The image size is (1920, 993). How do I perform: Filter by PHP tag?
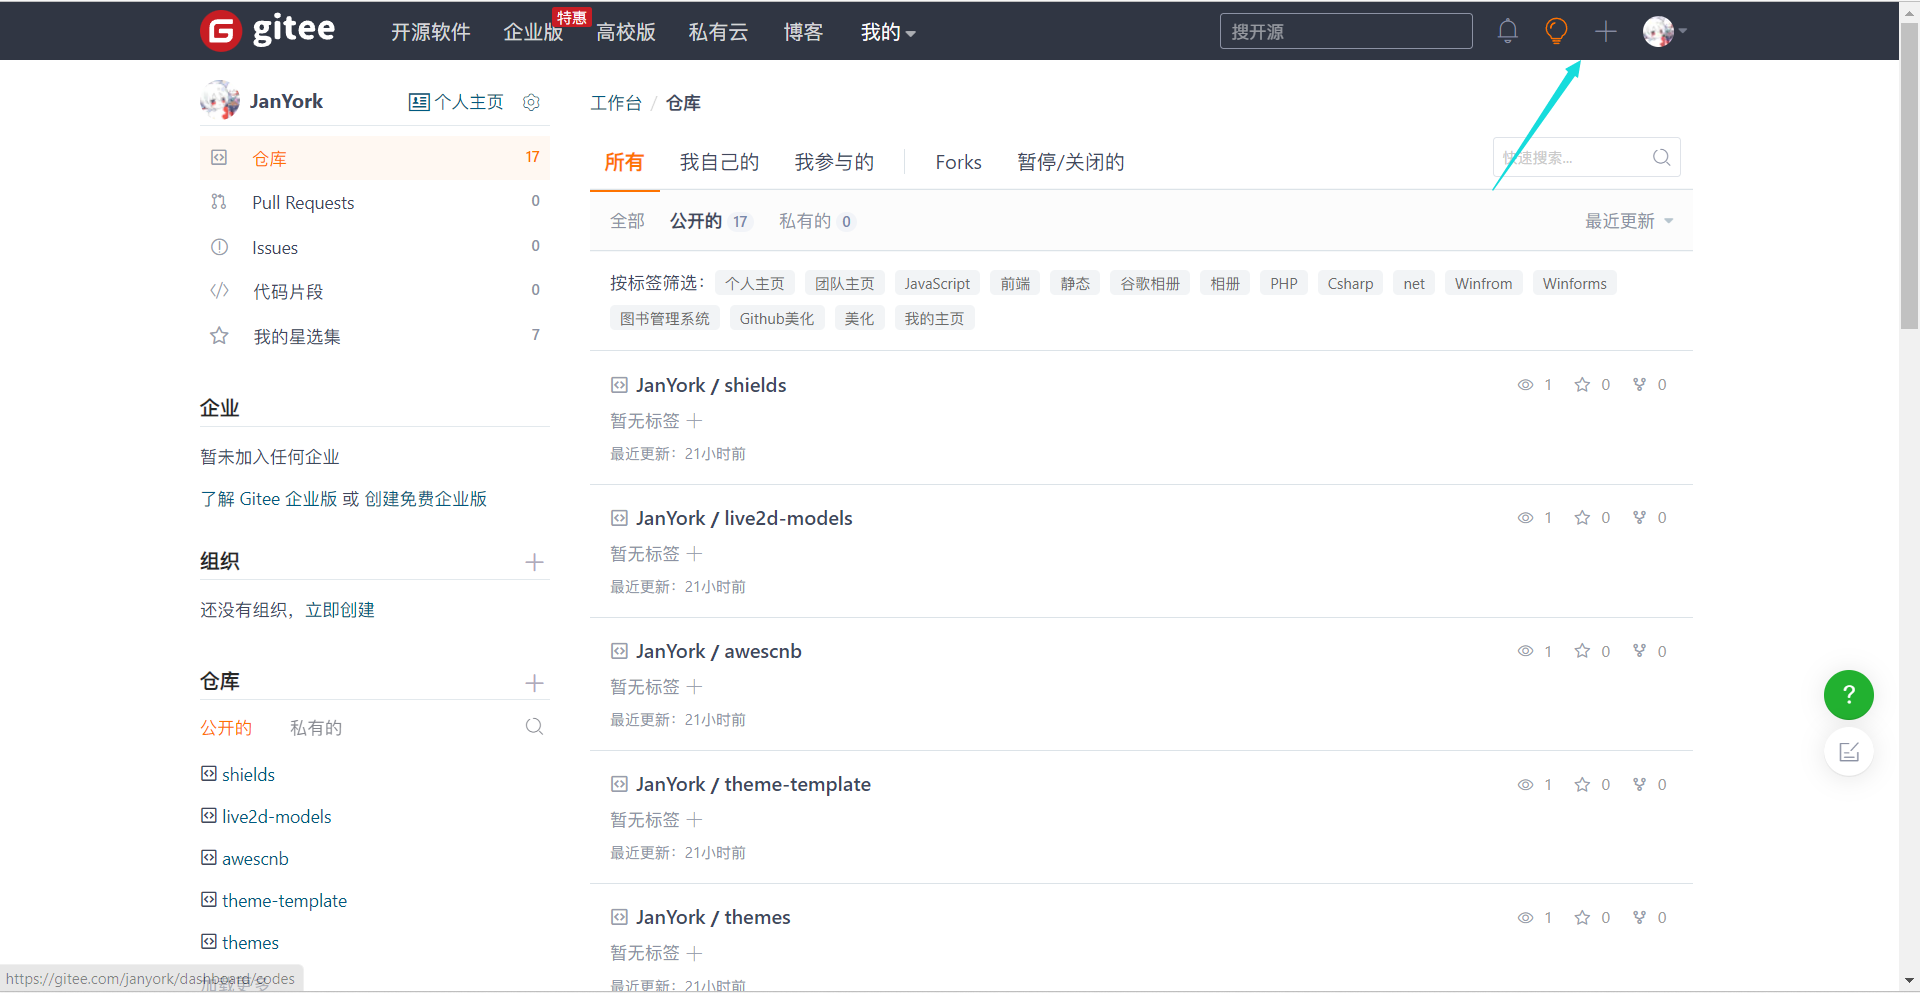pos(1284,283)
